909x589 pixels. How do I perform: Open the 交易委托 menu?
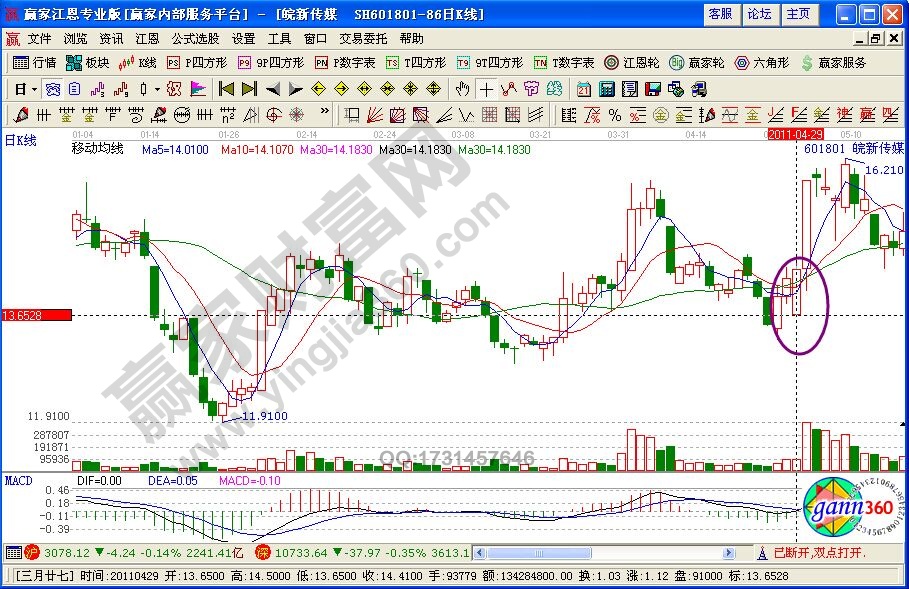(364, 39)
